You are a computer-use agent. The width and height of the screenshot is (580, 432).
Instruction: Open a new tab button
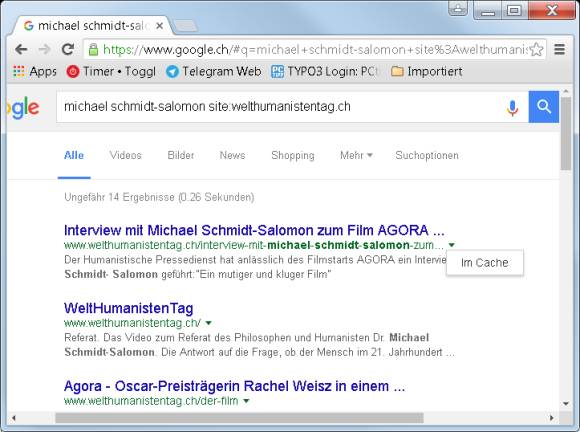[186, 26]
